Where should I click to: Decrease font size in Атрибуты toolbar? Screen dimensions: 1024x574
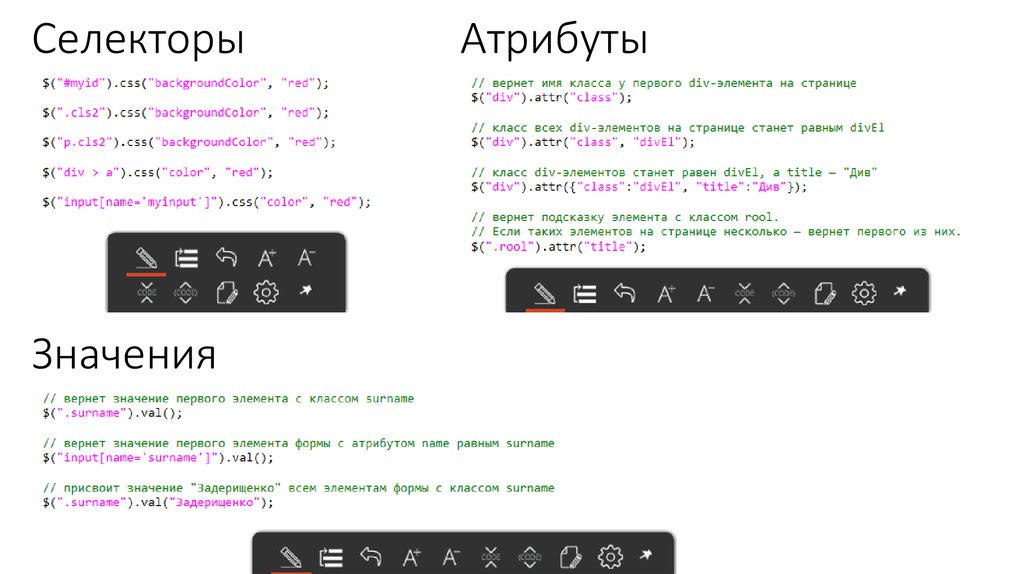706,293
